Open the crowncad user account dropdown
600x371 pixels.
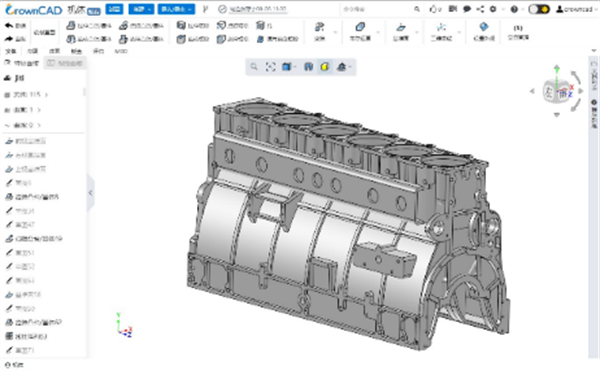(577, 9)
